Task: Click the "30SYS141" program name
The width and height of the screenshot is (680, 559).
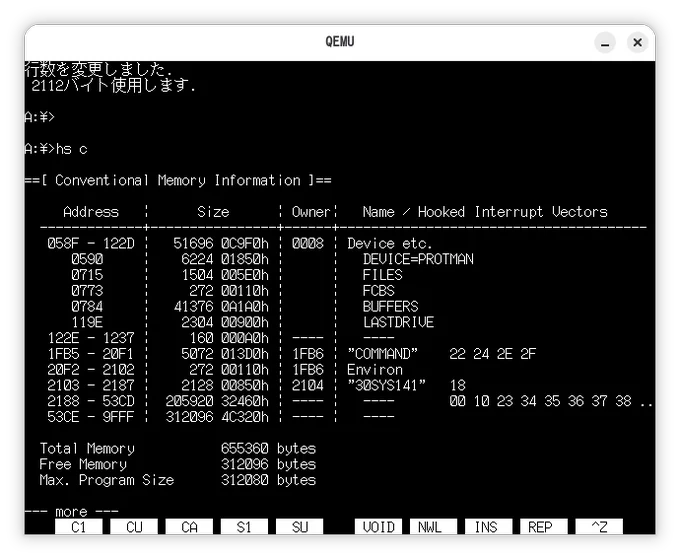Action: click(386, 385)
